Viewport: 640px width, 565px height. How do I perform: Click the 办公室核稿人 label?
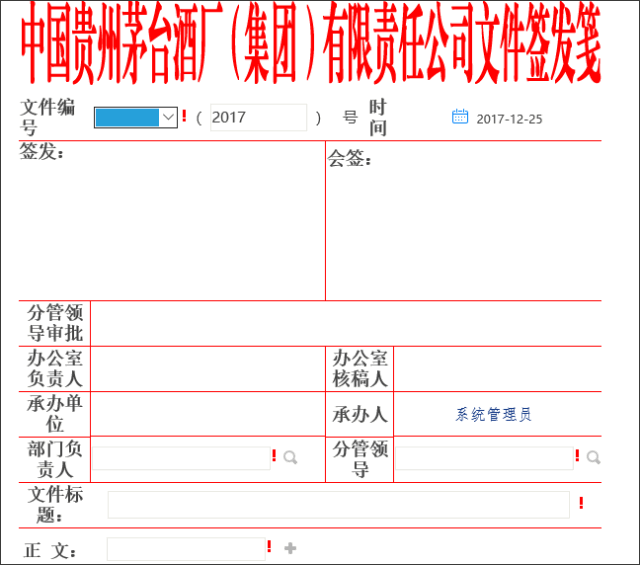pyautogui.click(x=360, y=369)
